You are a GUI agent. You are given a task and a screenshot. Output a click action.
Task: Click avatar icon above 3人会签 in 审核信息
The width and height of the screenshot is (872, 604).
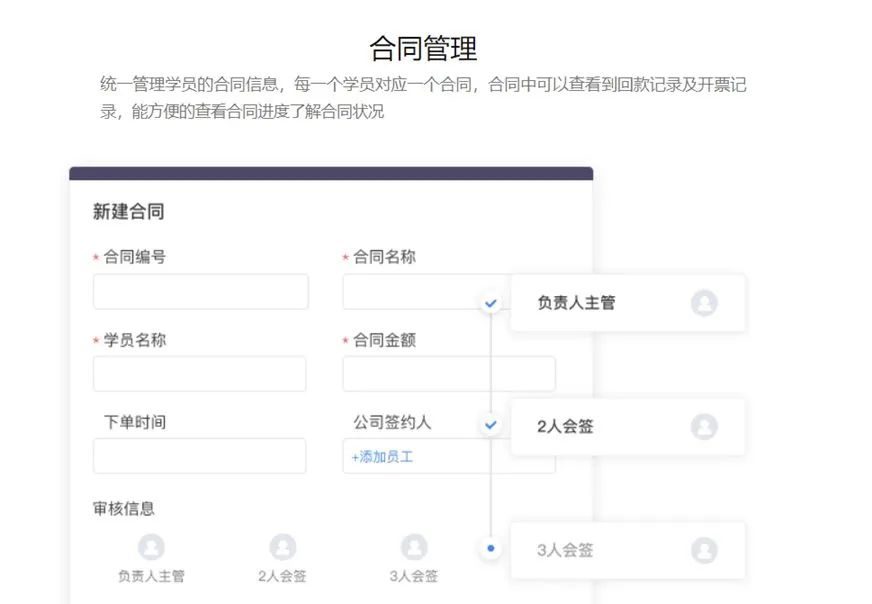tap(414, 547)
